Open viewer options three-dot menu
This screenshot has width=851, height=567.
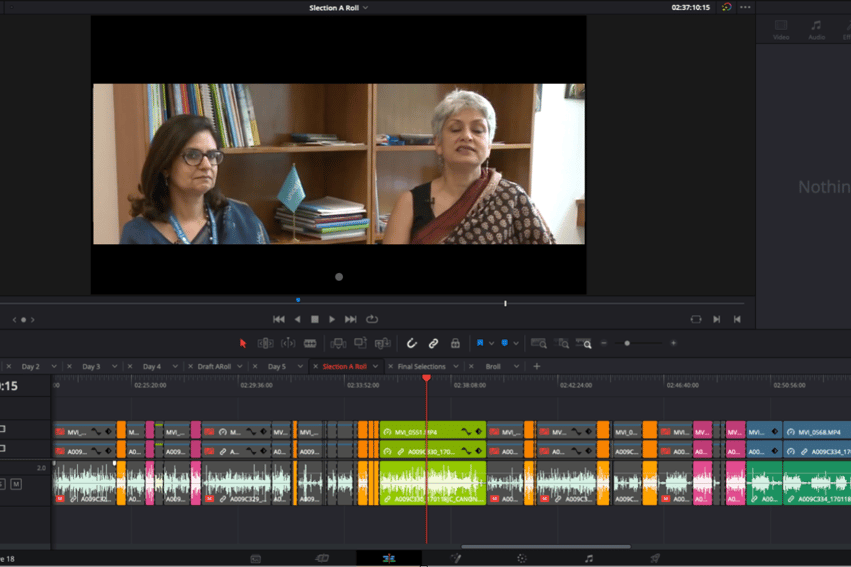click(745, 8)
